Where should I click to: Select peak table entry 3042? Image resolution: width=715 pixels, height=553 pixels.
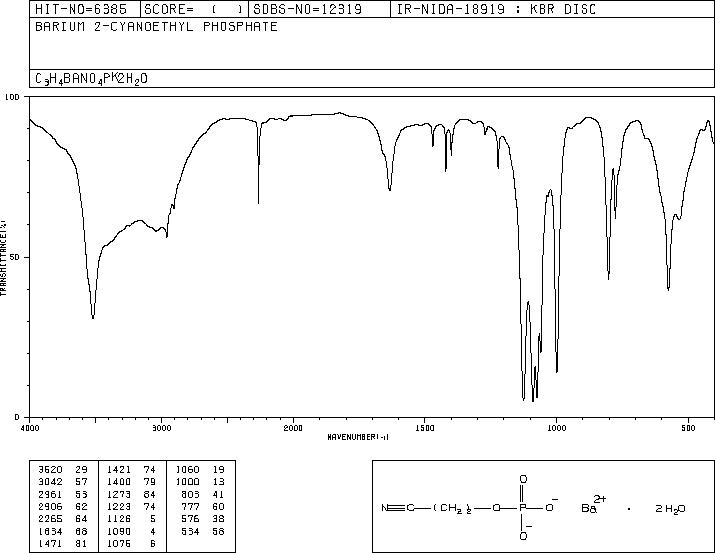(x=63, y=481)
